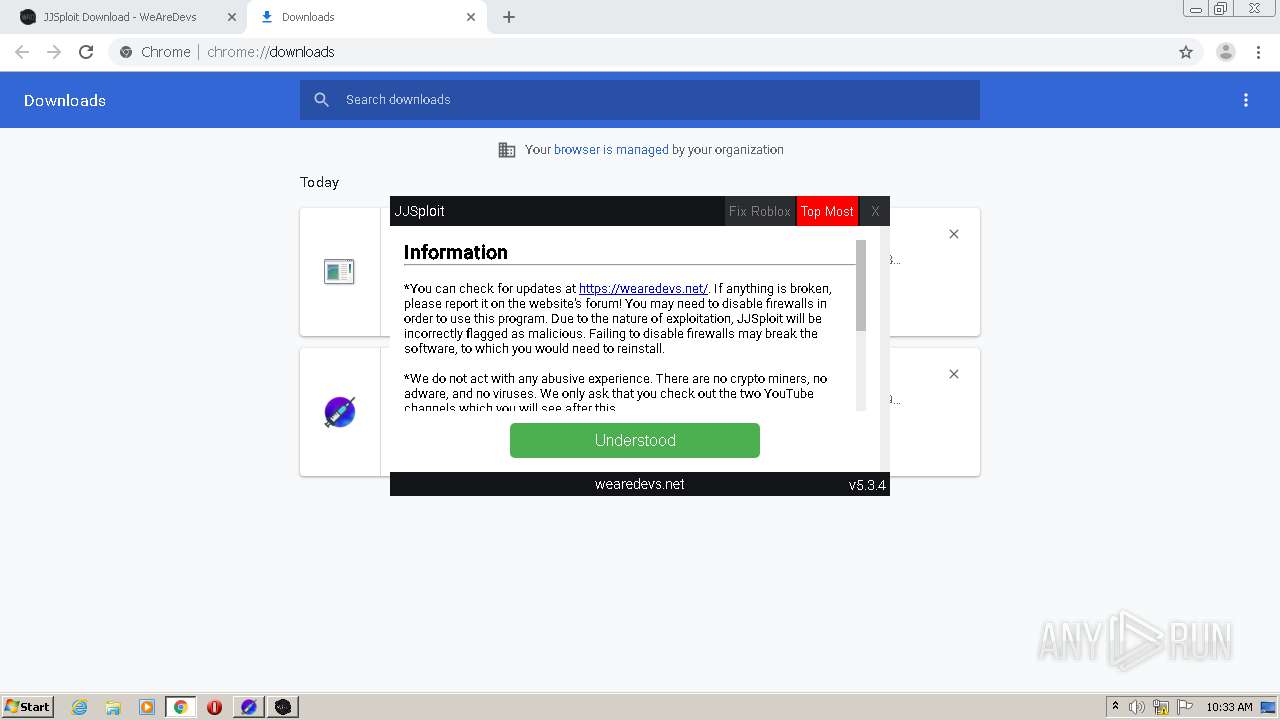Click the Information heading in JJSploit

(x=456, y=252)
